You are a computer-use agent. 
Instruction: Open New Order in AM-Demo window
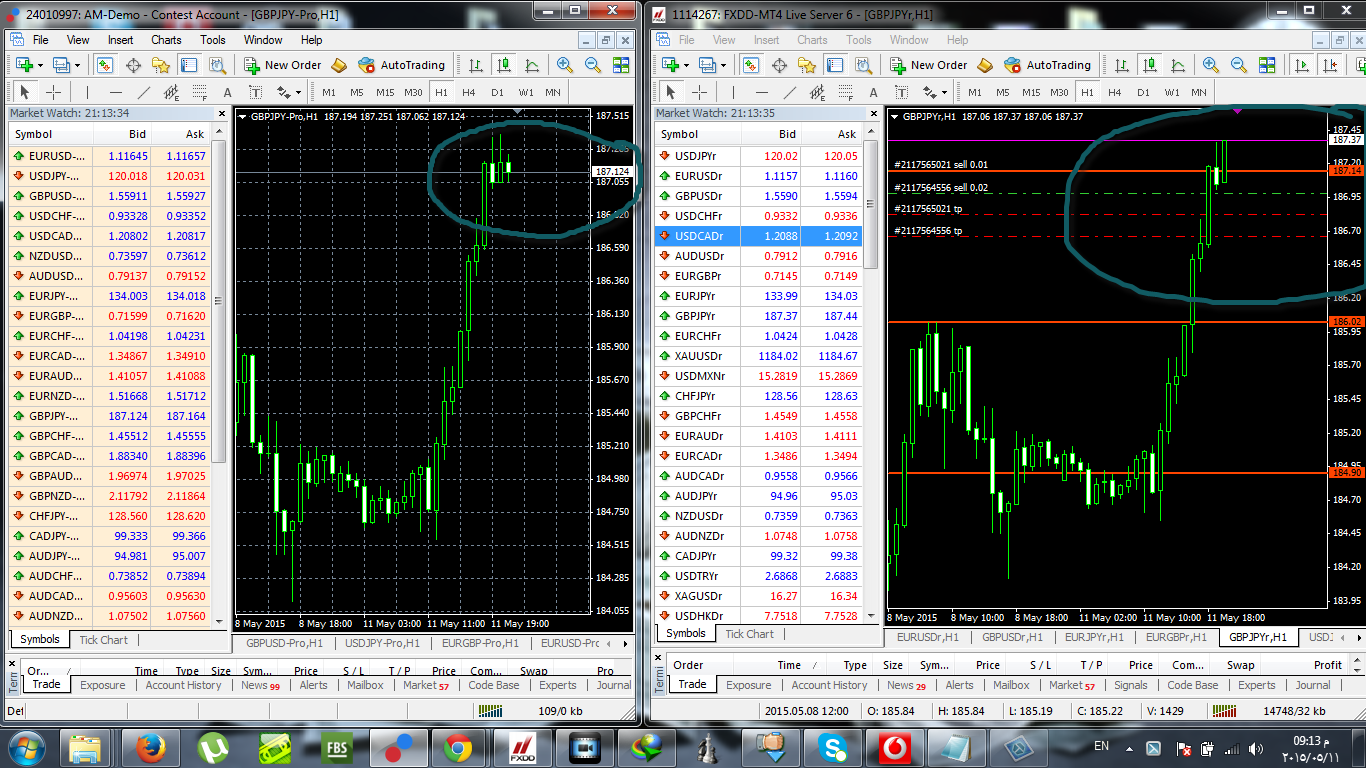point(282,65)
